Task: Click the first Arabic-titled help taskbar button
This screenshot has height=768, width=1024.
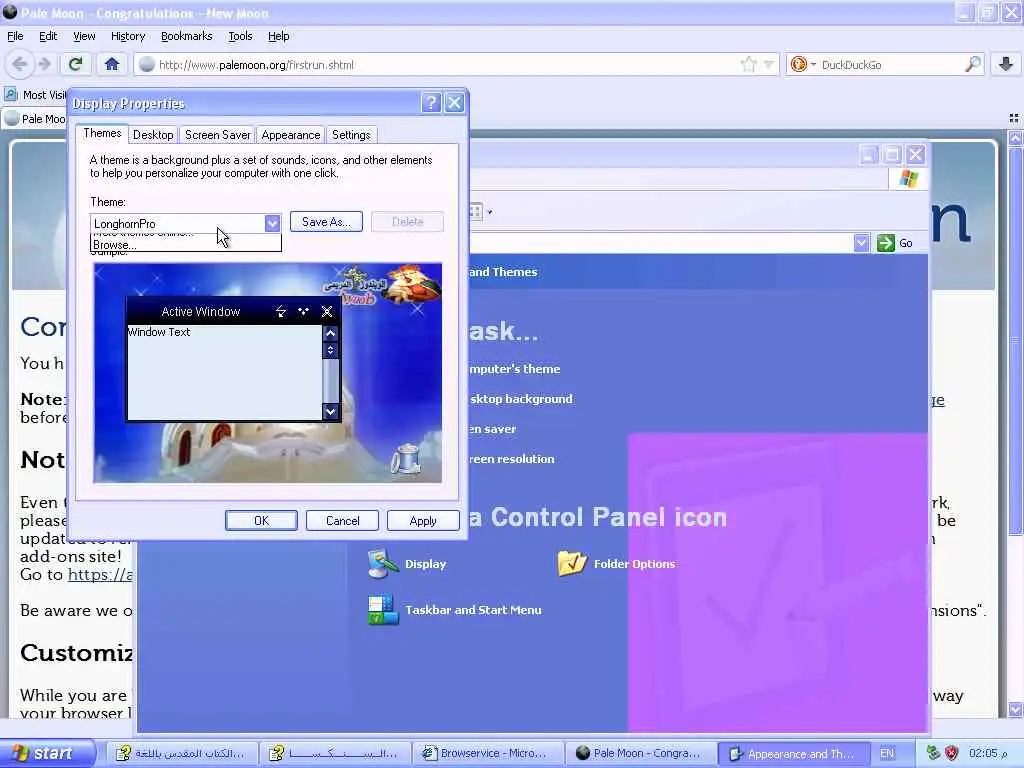Action: point(182,753)
